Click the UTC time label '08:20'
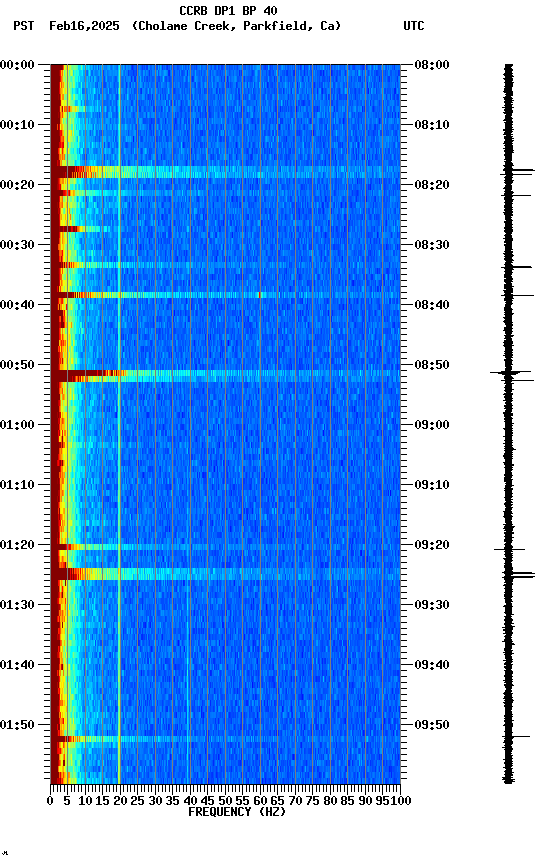552x864 pixels. [x=432, y=185]
